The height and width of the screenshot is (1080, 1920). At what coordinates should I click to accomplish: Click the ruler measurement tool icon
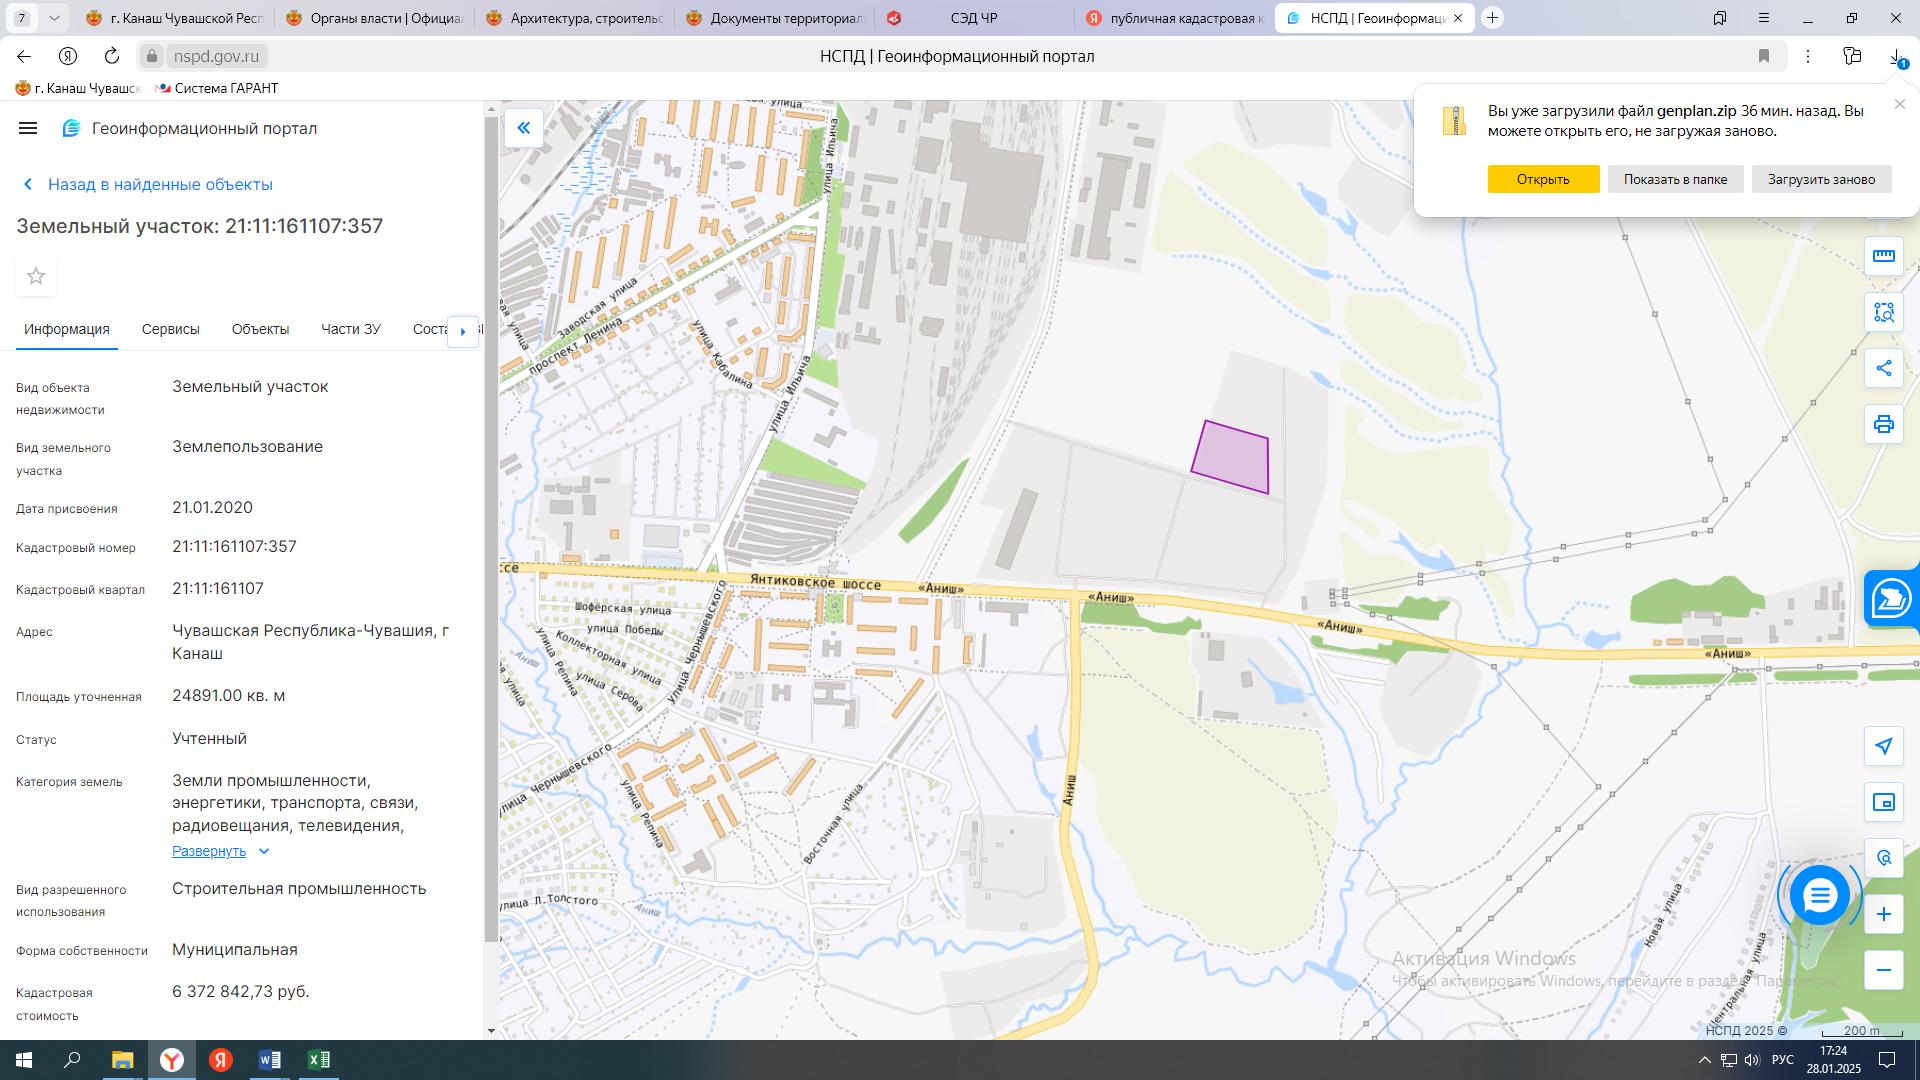pyautogui.click(x=1884, y=256)
